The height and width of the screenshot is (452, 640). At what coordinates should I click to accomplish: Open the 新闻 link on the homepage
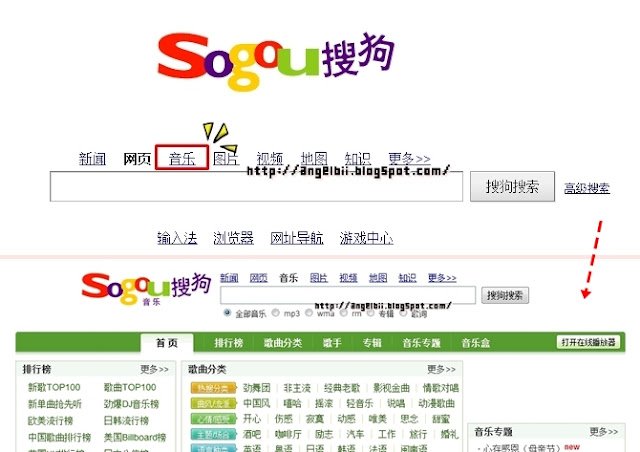pos(92,158)
